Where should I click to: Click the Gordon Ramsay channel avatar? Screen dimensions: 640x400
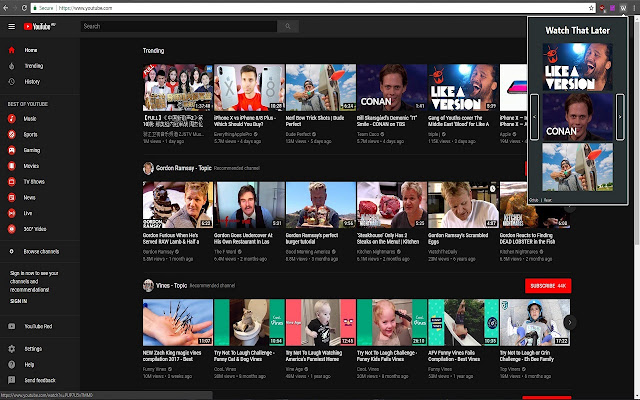tap(148, 168)
